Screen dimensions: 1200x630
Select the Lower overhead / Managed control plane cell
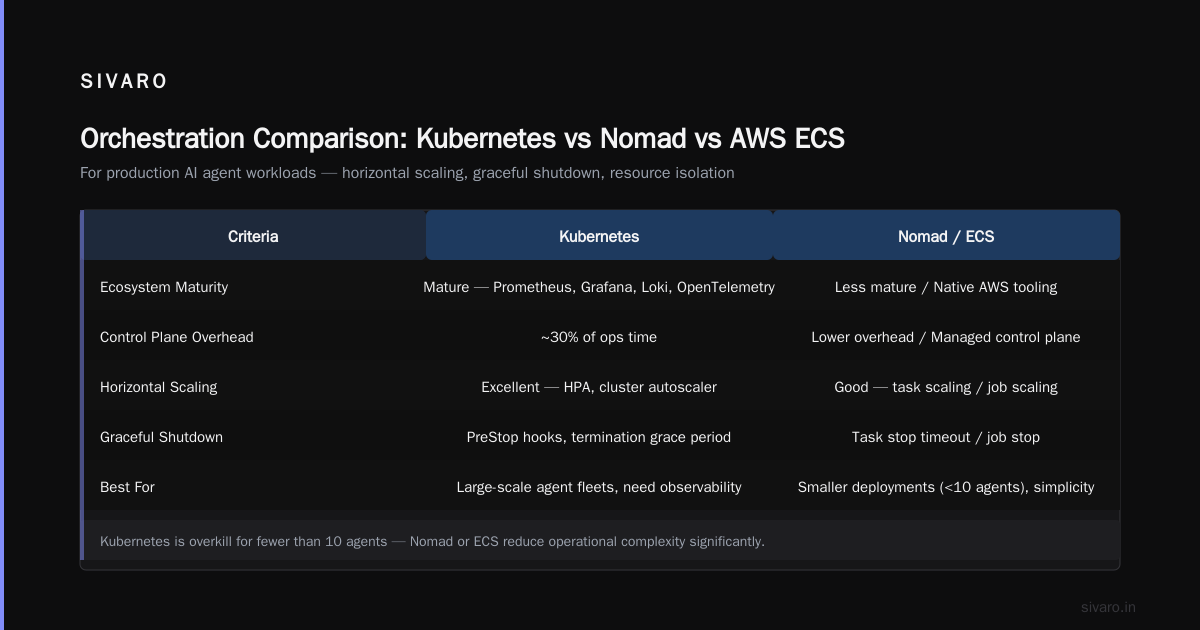coord(946,337)
